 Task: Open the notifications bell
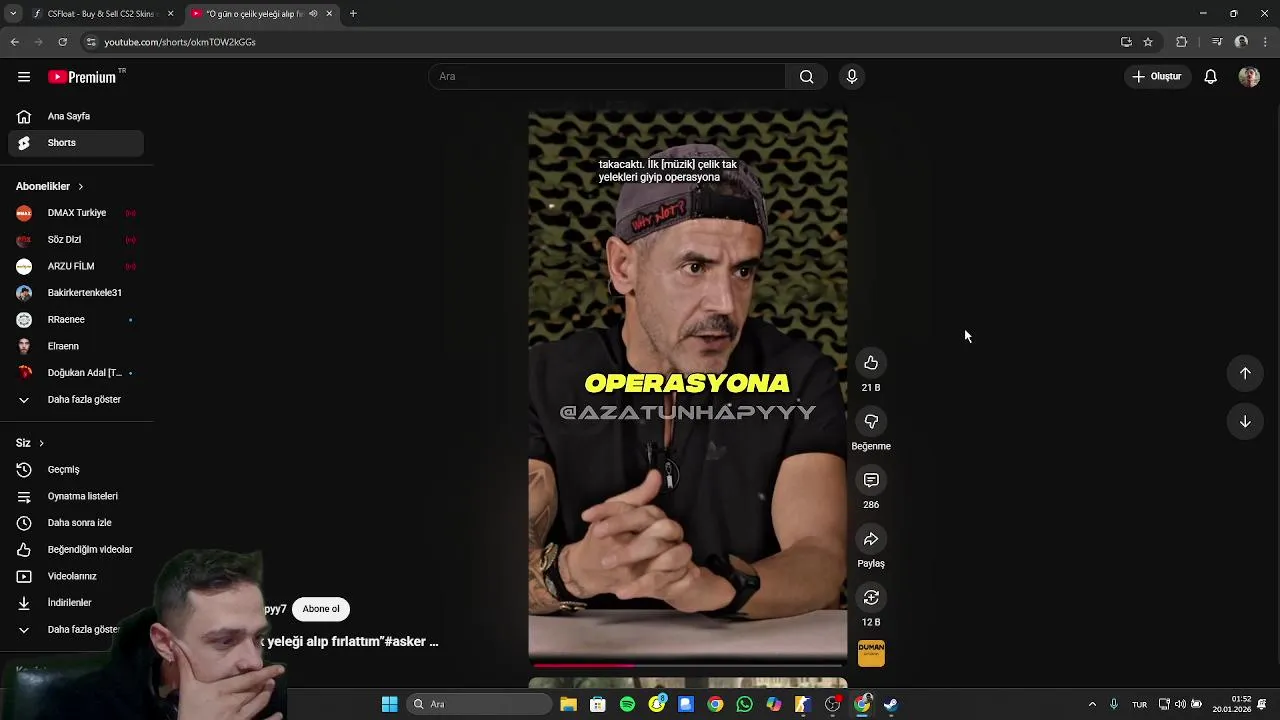[x=1210, y=77]
